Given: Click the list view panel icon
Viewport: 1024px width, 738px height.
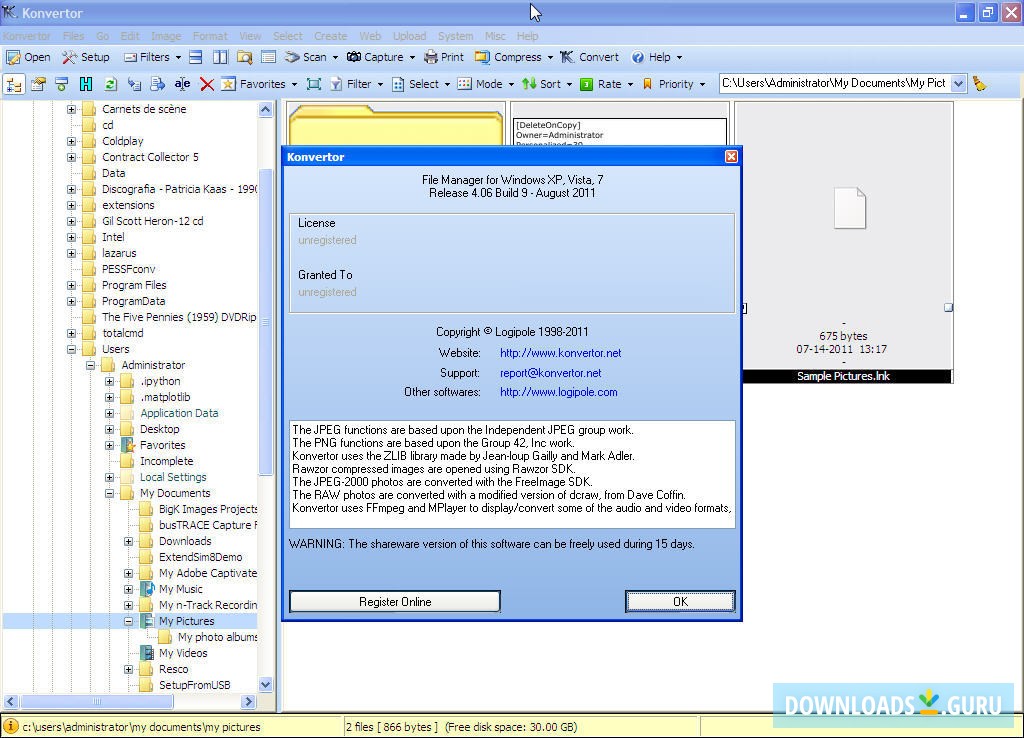Looking at the screenshot, I should tap(268, 57).
